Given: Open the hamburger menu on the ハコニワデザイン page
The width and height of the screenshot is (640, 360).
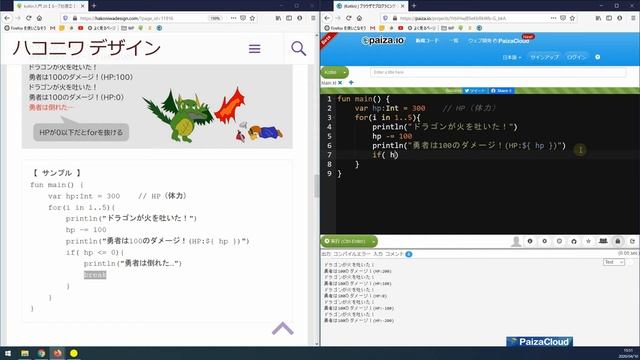Looking at the screenshot, I should (254, 49).
